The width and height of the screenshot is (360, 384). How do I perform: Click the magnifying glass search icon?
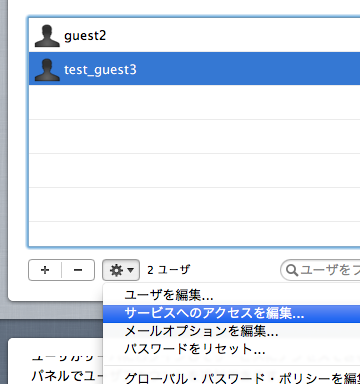coord(292,270)
